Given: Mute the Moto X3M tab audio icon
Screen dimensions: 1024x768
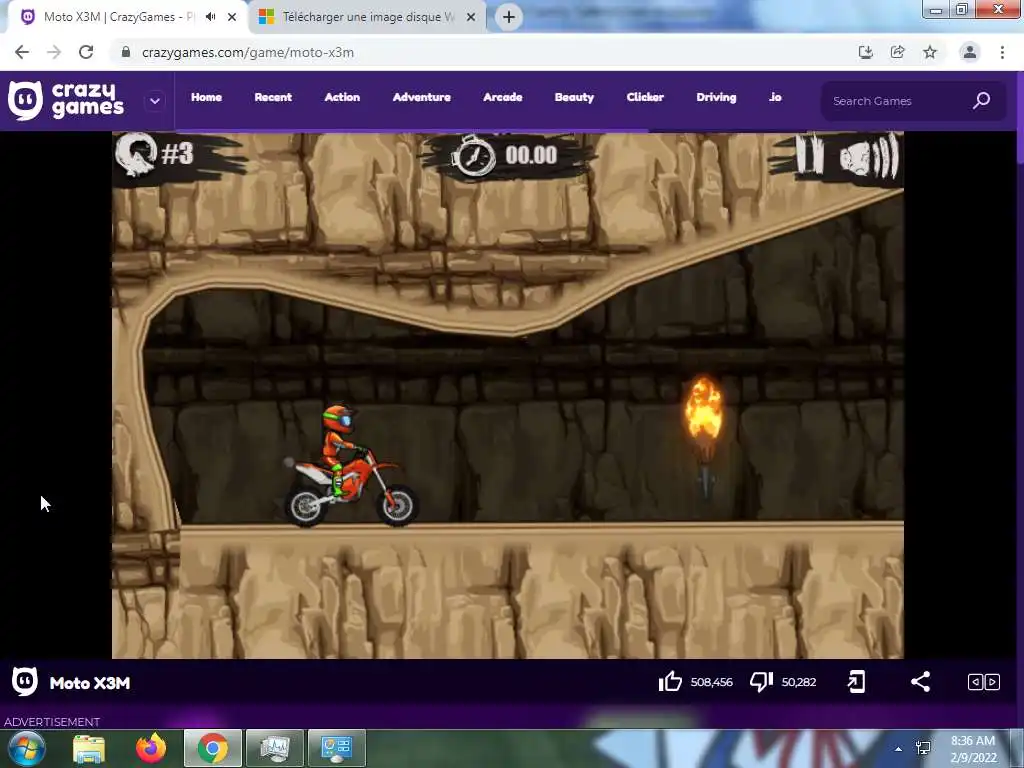Looking at the screenshot, I should (210, 17).
